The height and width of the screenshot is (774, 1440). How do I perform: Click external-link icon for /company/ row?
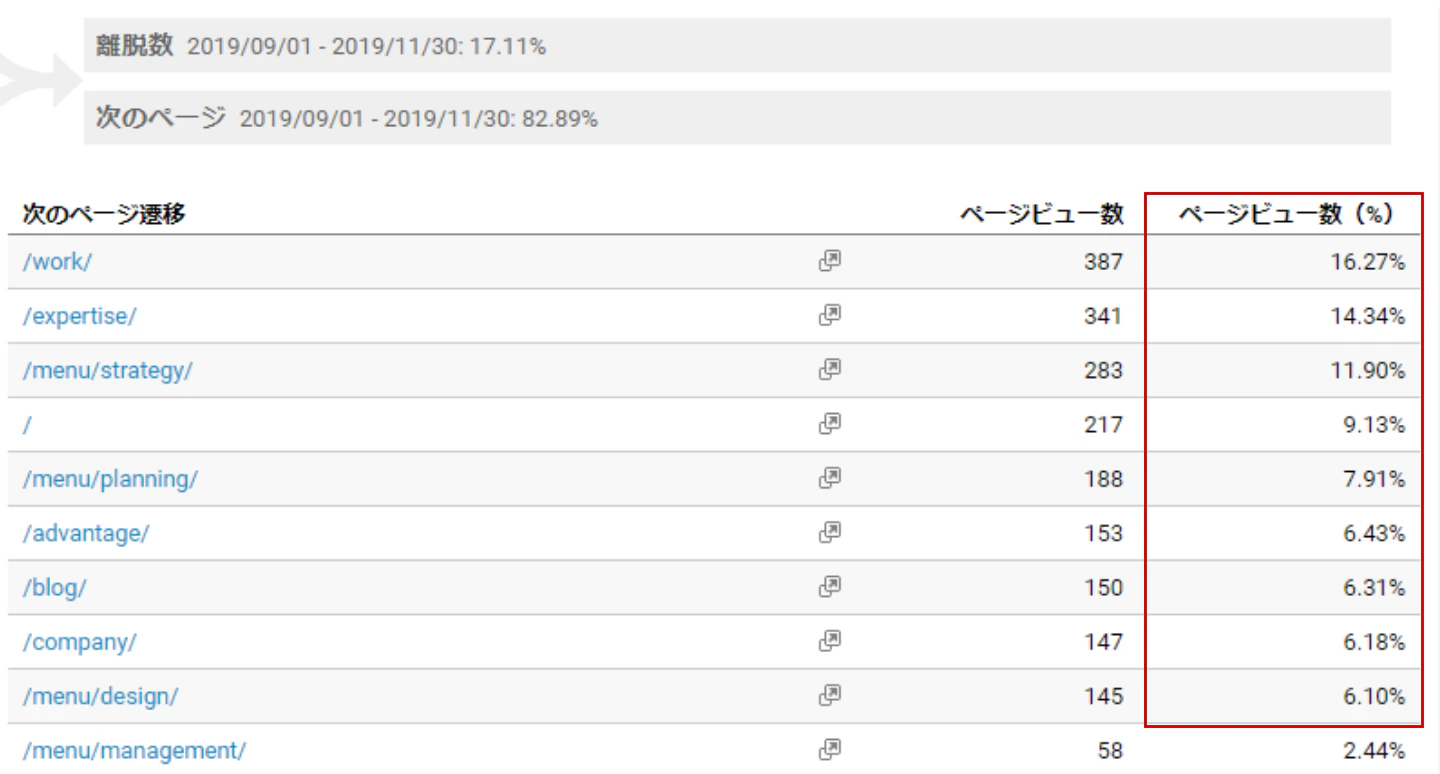click(x=829, y=641)
